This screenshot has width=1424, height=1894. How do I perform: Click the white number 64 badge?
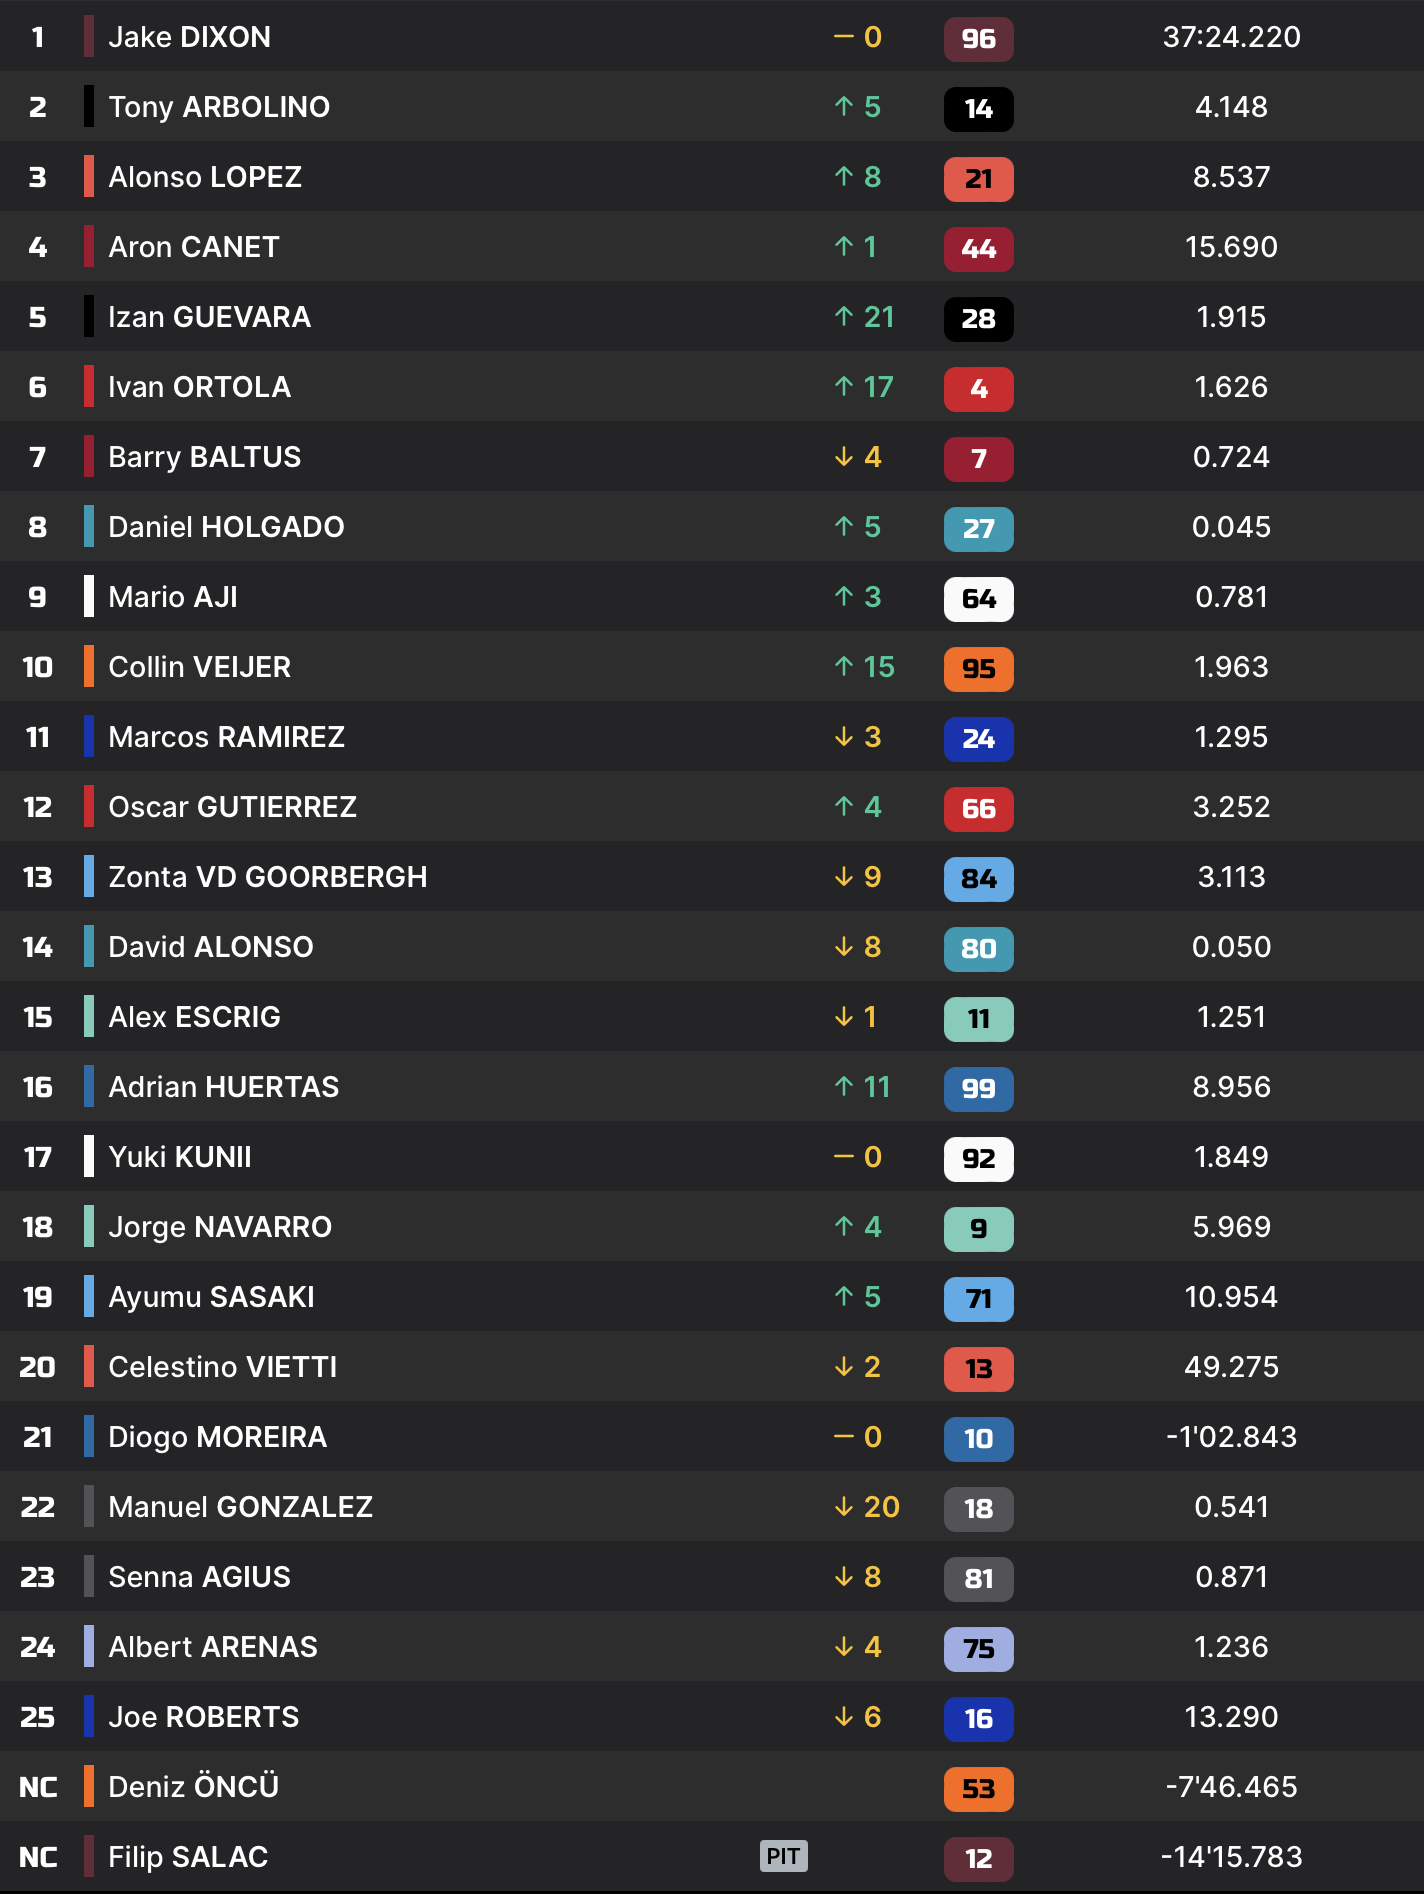coord(978,599)
